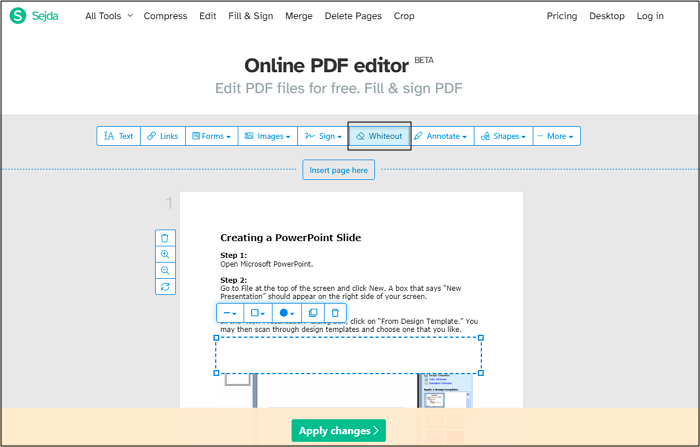Click the 'Step 1:' text
700x447 pixels.
pyautogui.click(x=233, y=255)
